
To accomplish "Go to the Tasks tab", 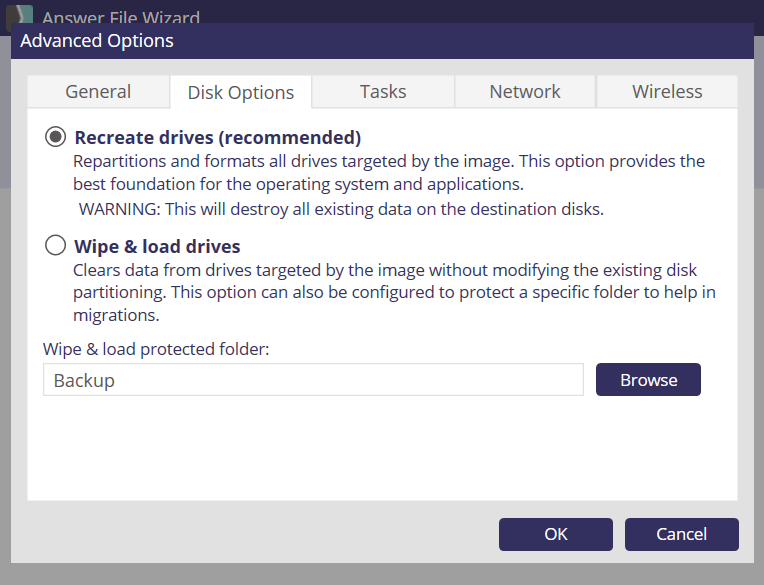I will click(x=383, y=91).
